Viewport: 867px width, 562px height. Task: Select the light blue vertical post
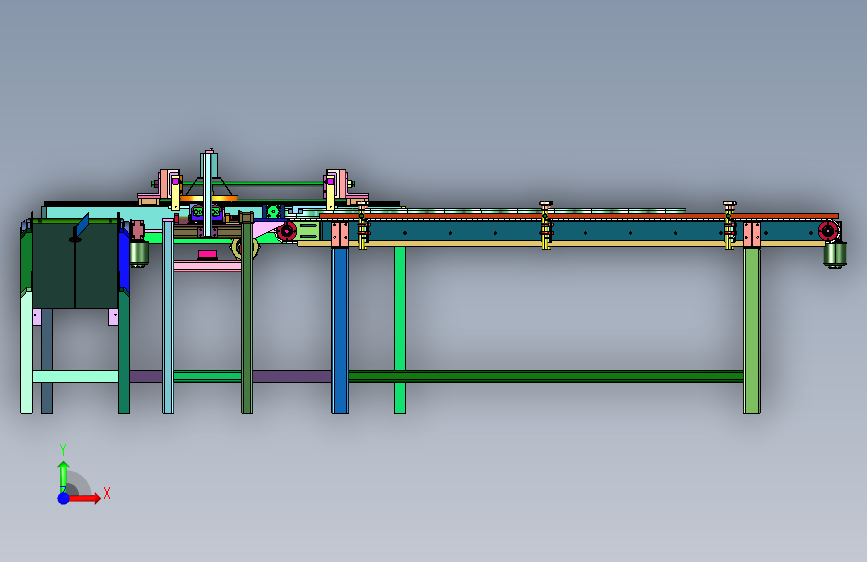tap(168, 316)
